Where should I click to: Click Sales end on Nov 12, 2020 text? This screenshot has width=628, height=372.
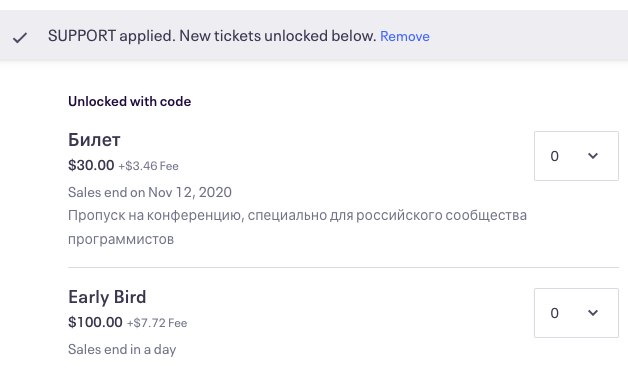(150, 192)
